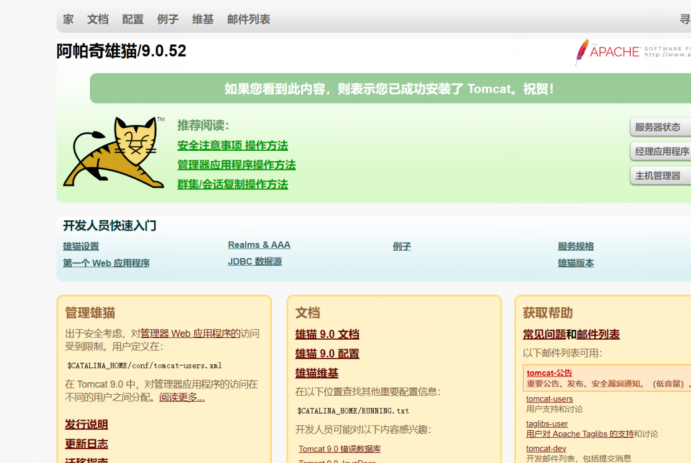Viewport: 692px width, 463px height.
Task: Click the 阿帕奇雄猫/9.0.52 heading
Action: pyautogui.click(x=121, y=51)
